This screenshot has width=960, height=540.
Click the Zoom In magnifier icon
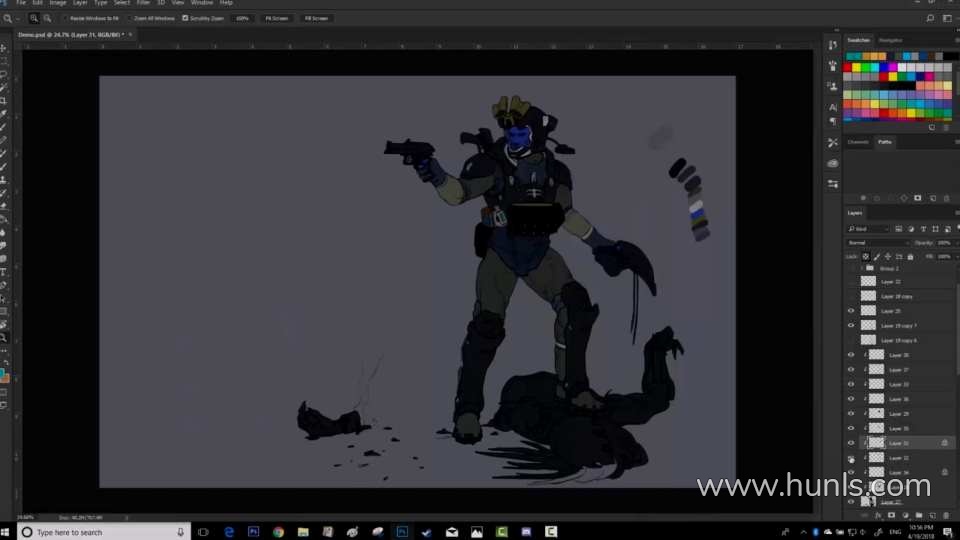(35, 18)
